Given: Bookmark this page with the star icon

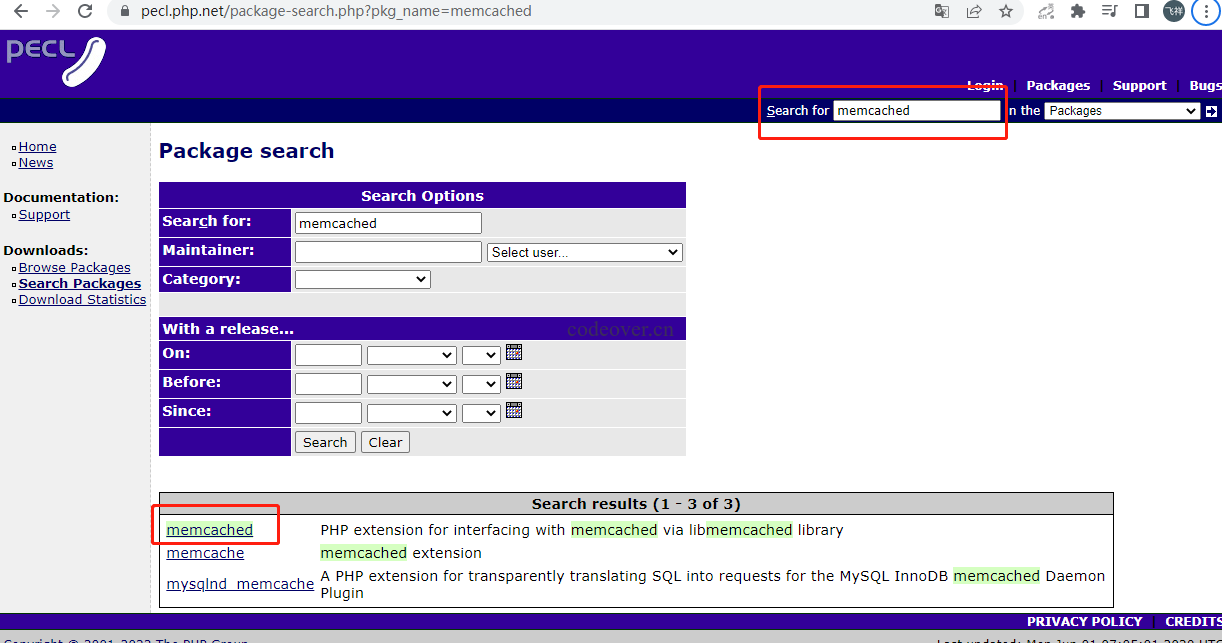Looking at the screenshot, I should coord(1005,12).
